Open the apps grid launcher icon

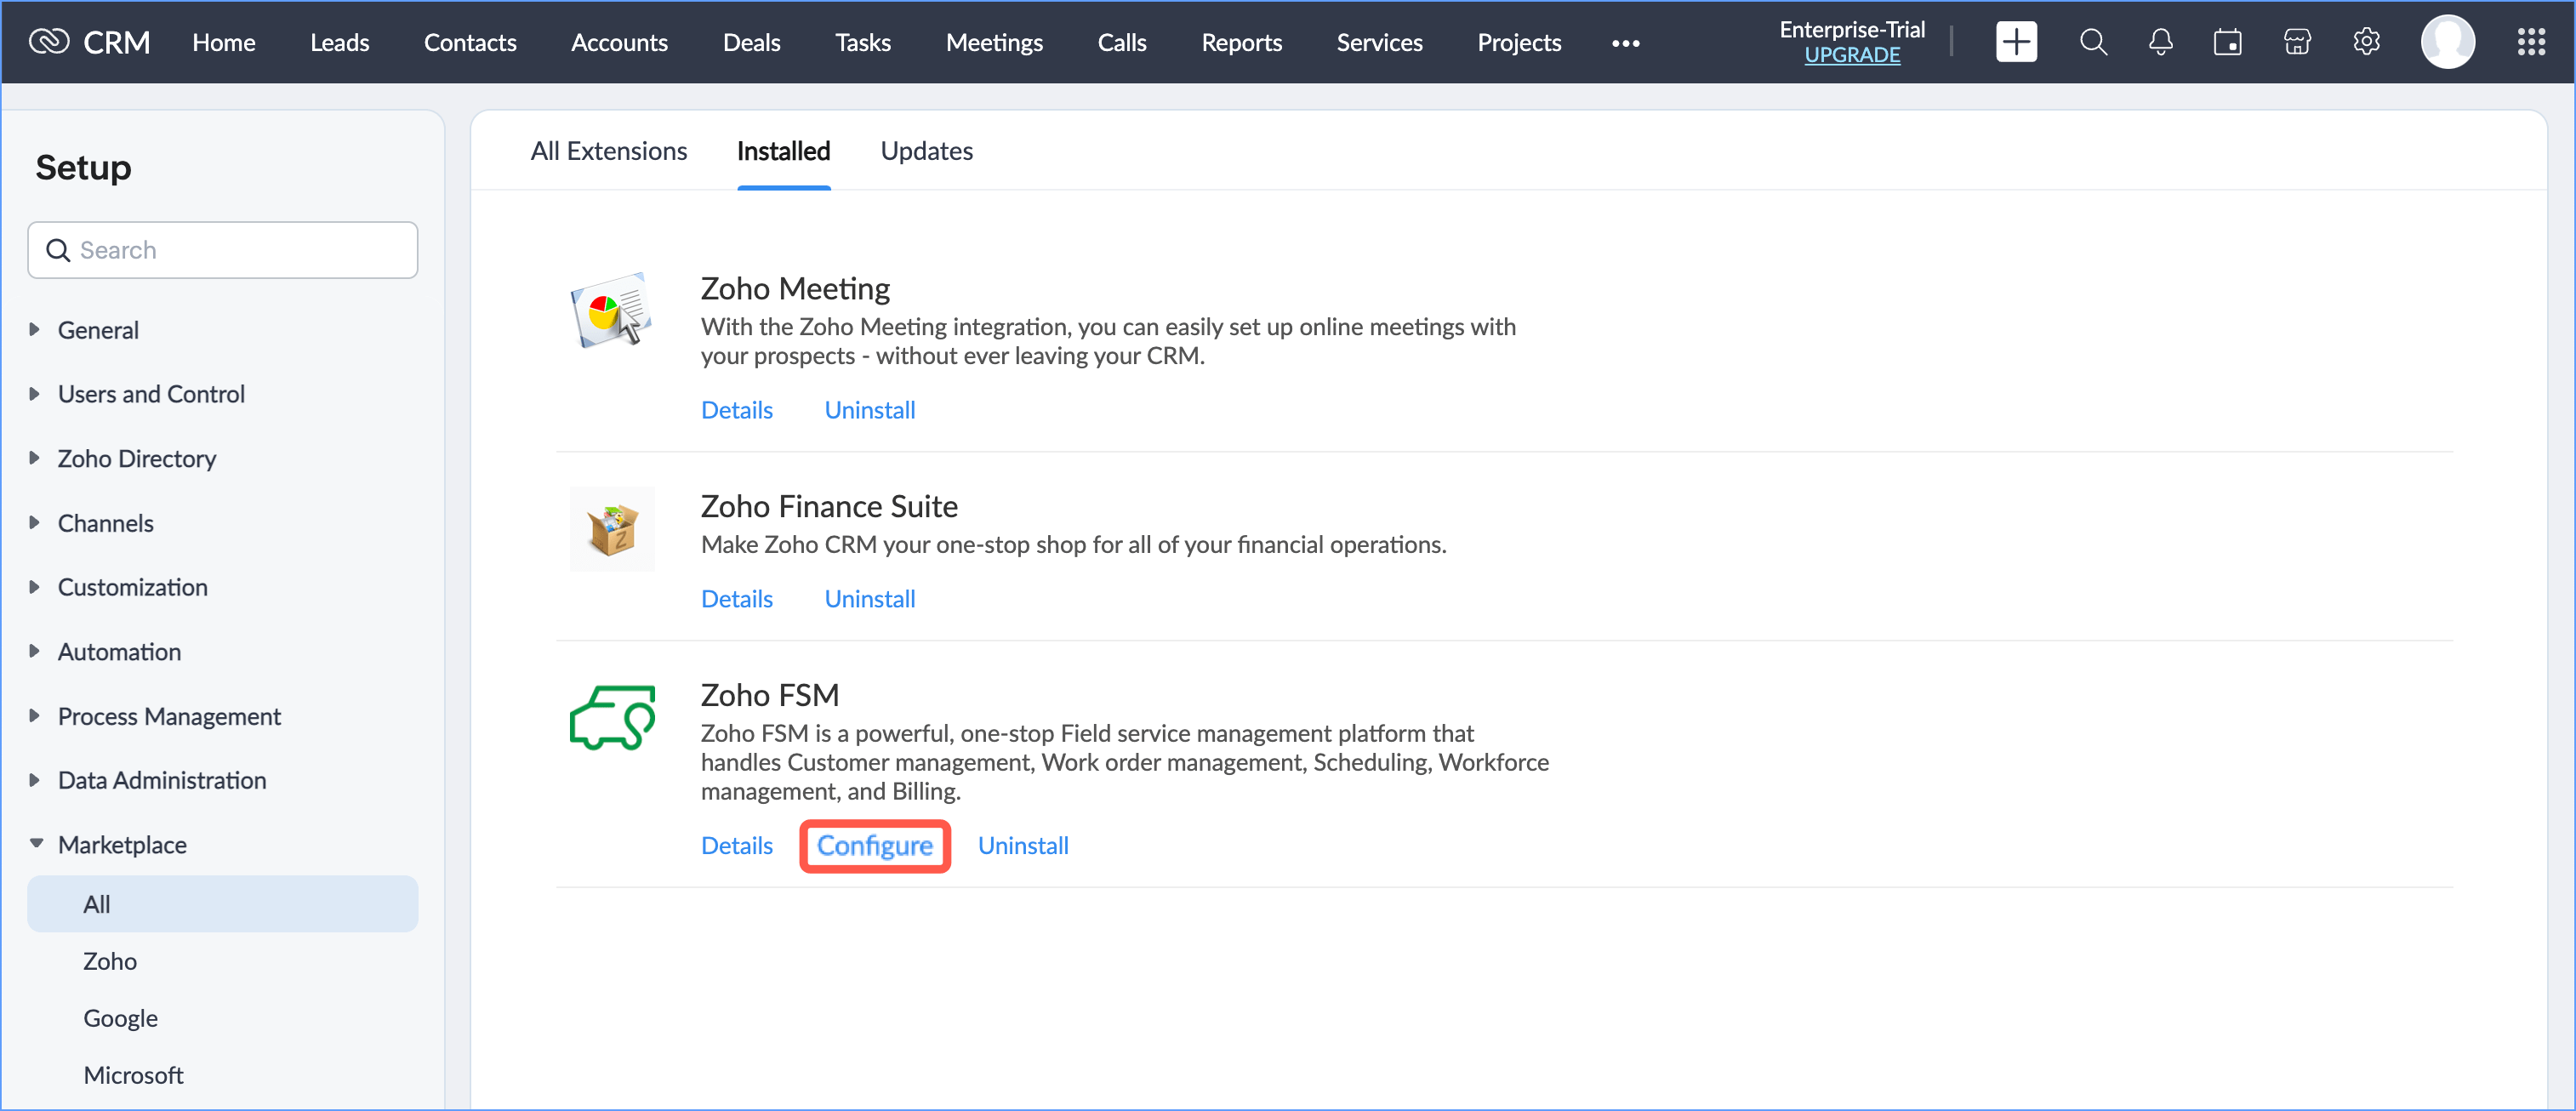pos(2530,42)
